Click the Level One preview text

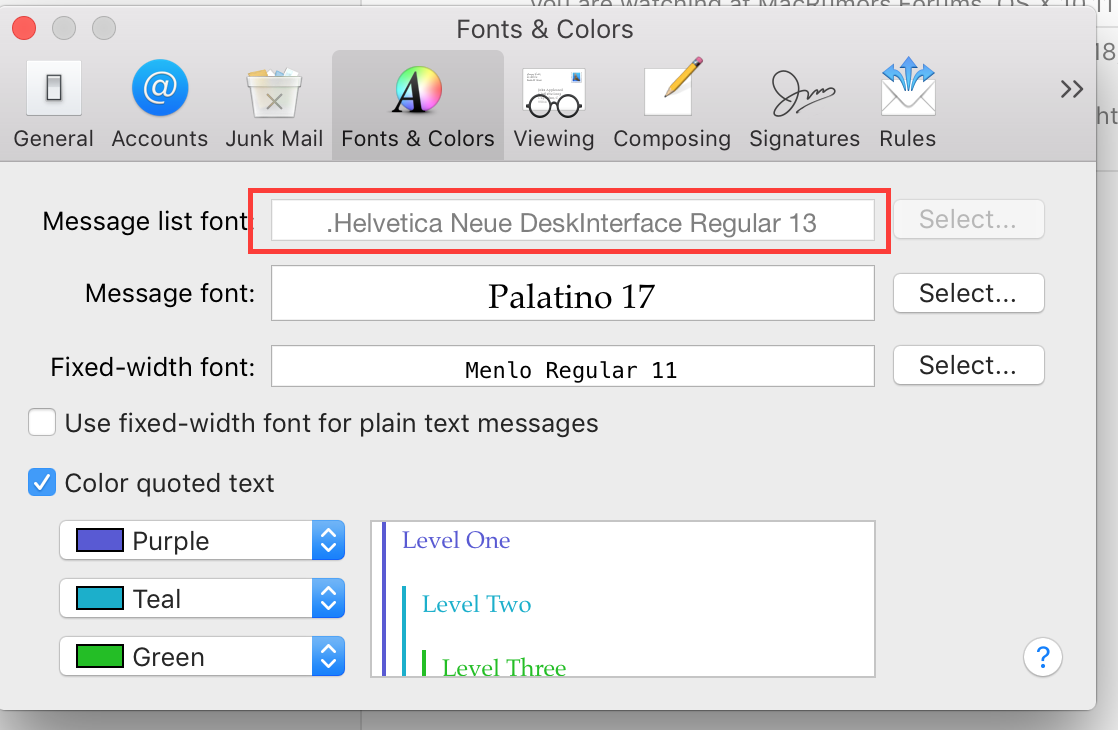[456, 540]
